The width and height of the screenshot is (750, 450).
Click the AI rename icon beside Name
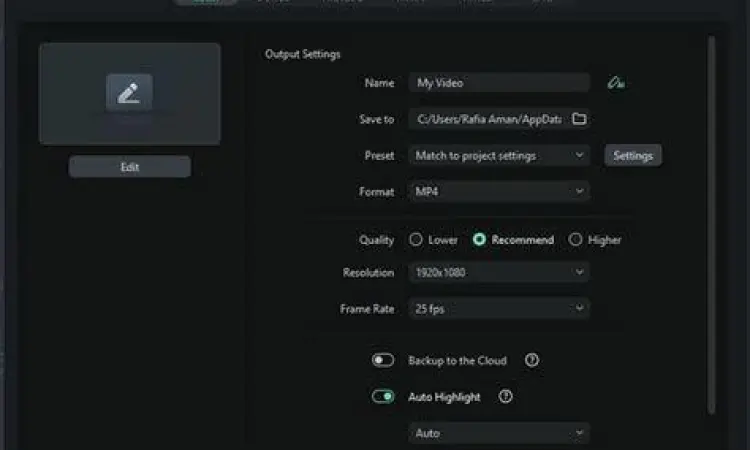615,83
